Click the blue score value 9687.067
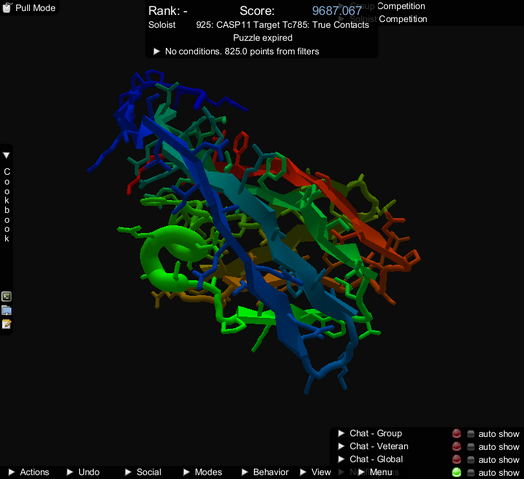Screen dimensions: 524x479 (x=337, y=11)
